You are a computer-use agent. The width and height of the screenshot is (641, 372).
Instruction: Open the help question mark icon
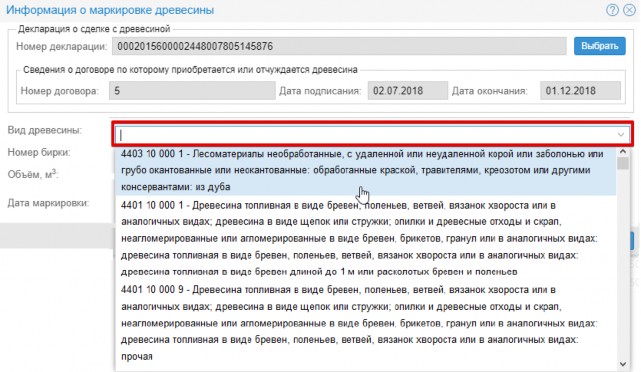coord(612,10)
